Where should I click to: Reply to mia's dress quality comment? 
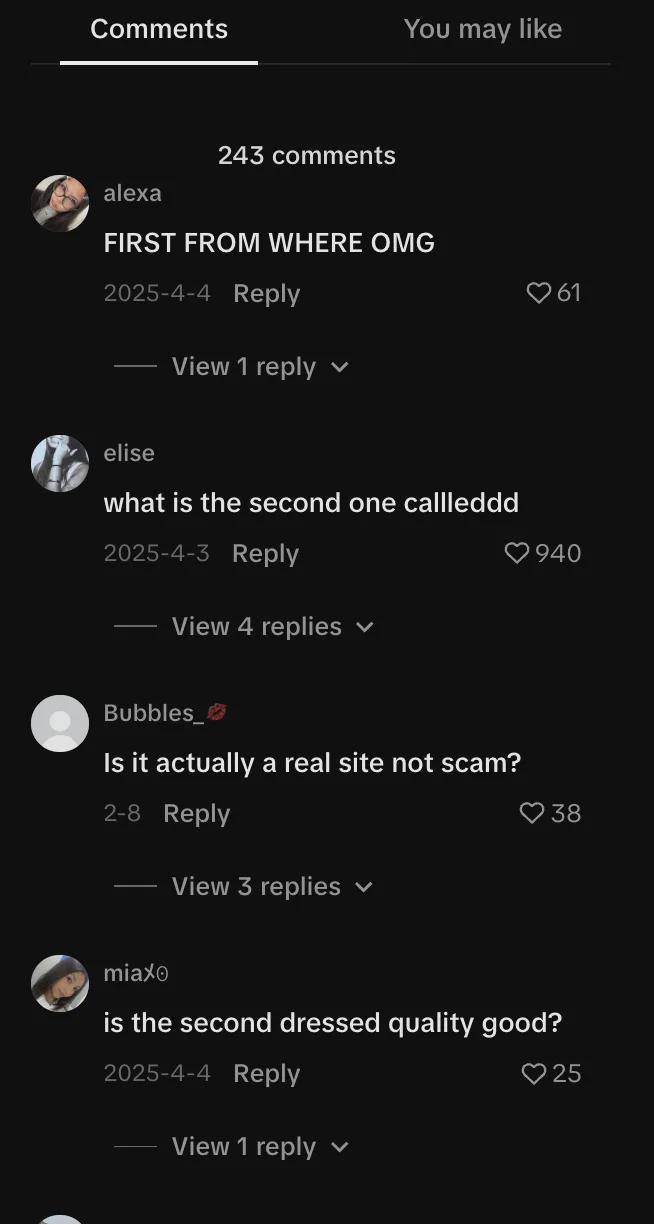point(267,1074)
